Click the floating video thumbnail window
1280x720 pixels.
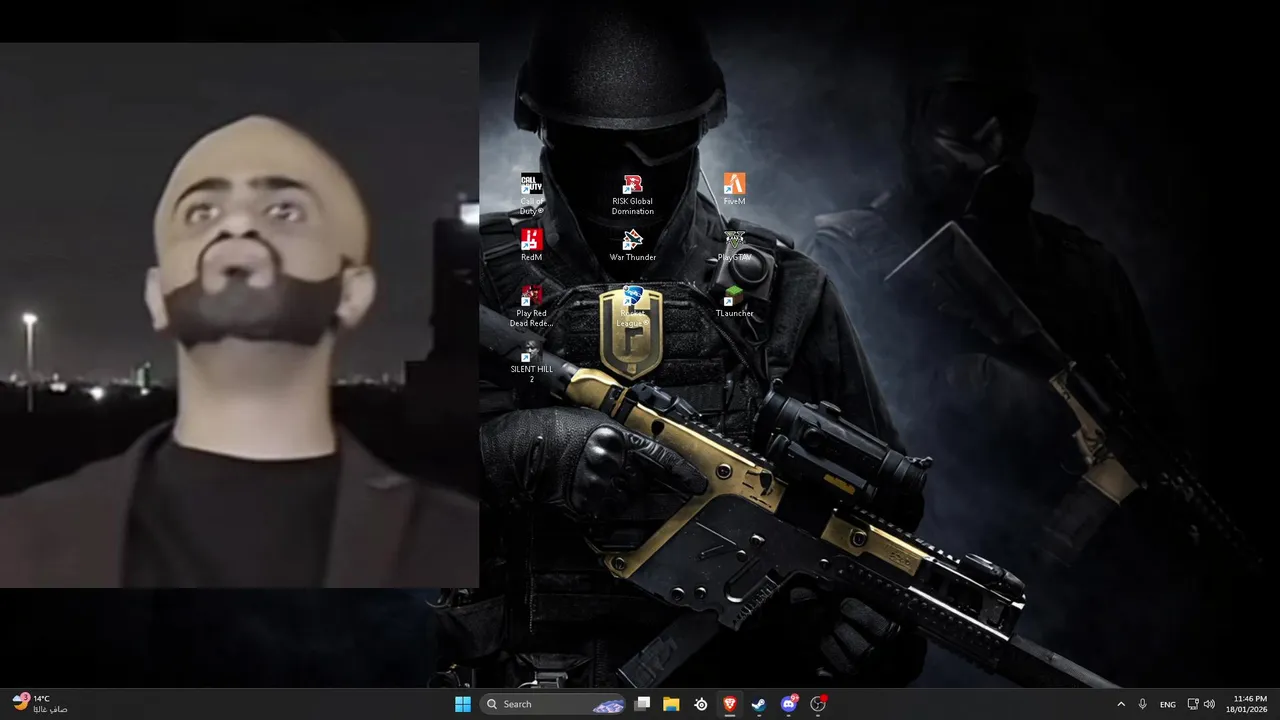(x=239, y=315)
